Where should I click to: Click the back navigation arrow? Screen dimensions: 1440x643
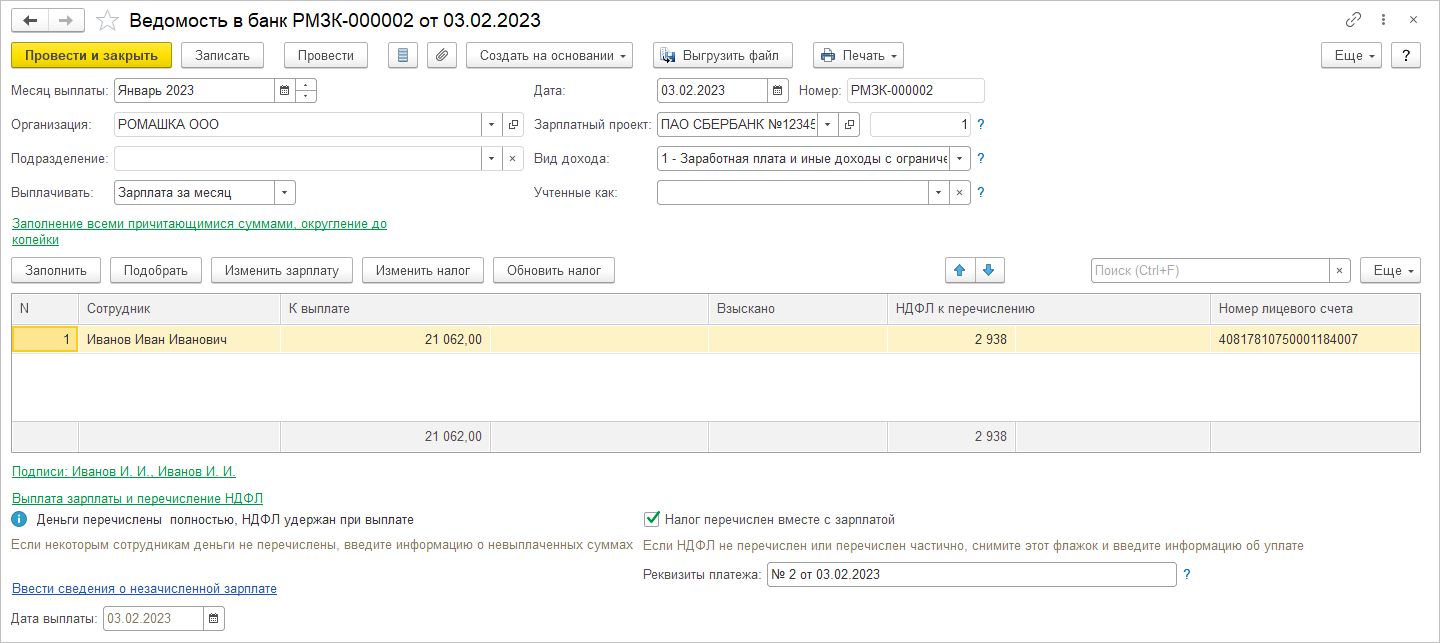tap(30, 20)
